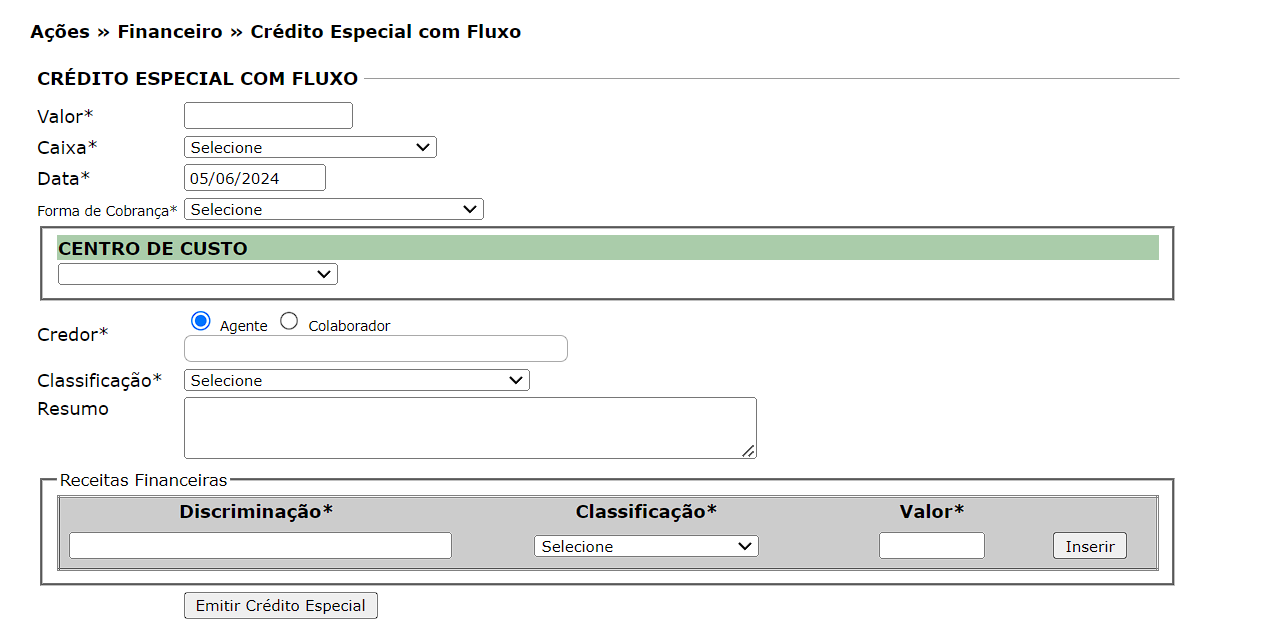Expand Classificação dropdown in Receitas Financeiras
Viewport: 1264px width, 637px height.
point(646,547)
